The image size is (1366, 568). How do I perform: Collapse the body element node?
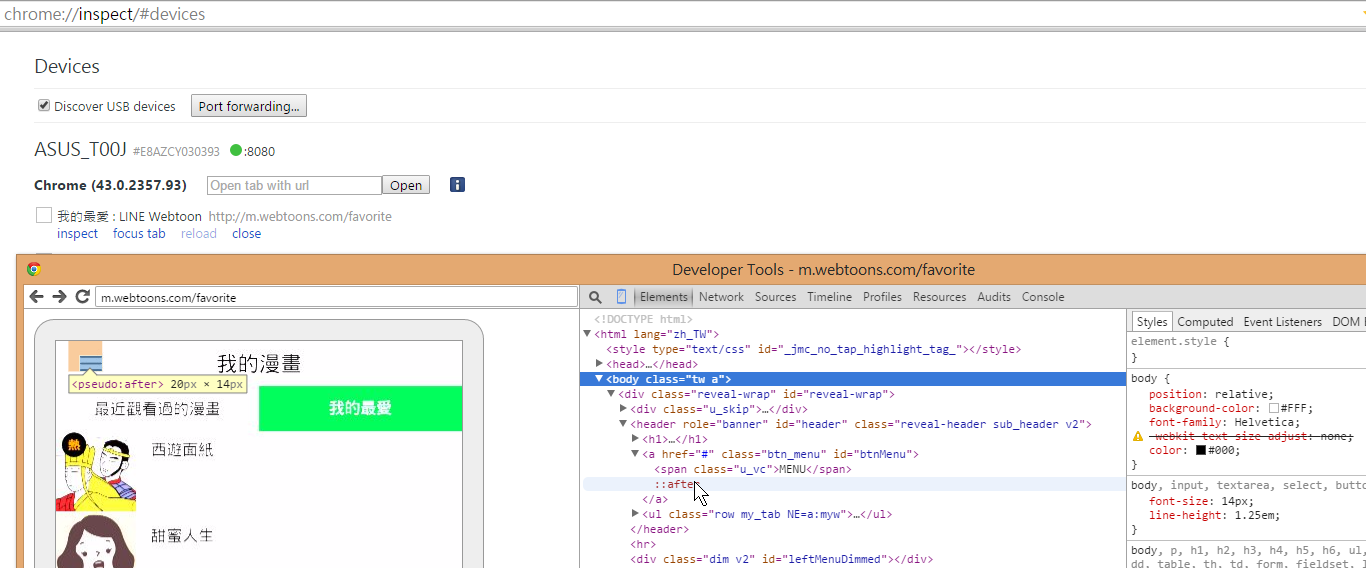pyautogui.click(x=599, y=379)
